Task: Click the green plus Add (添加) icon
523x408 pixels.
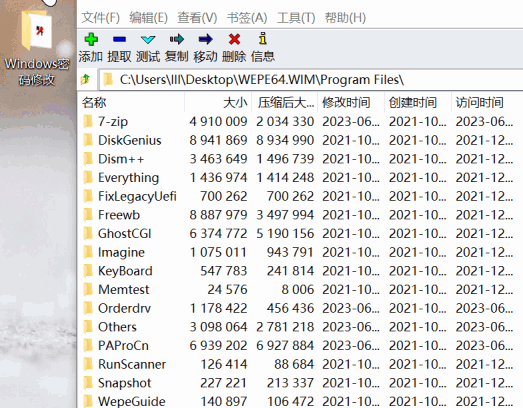Action: pyautogui.click(x=91, y=39)
